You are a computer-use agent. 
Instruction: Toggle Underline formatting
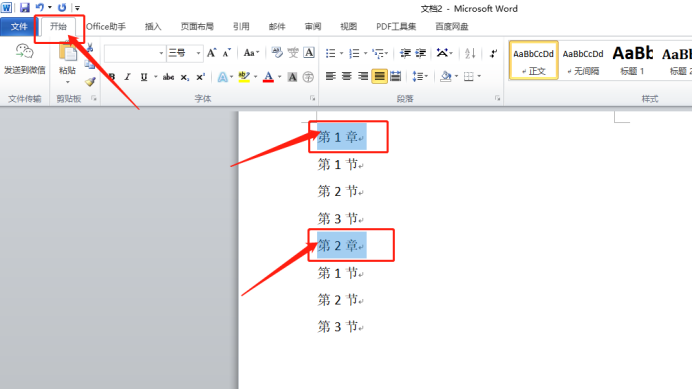point(144,77)
